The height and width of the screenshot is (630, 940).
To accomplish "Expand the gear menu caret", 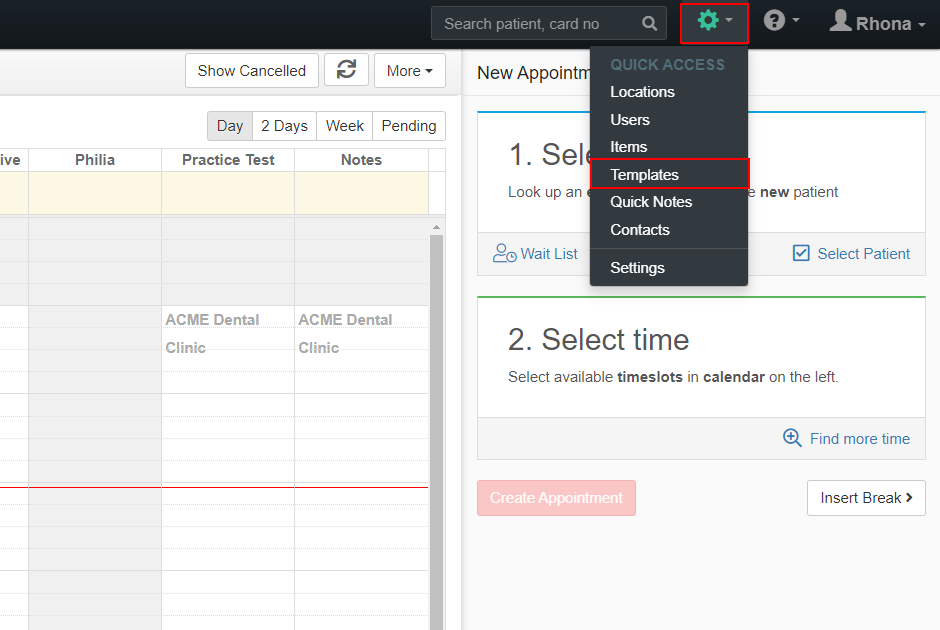I will [x=729, y=20].
